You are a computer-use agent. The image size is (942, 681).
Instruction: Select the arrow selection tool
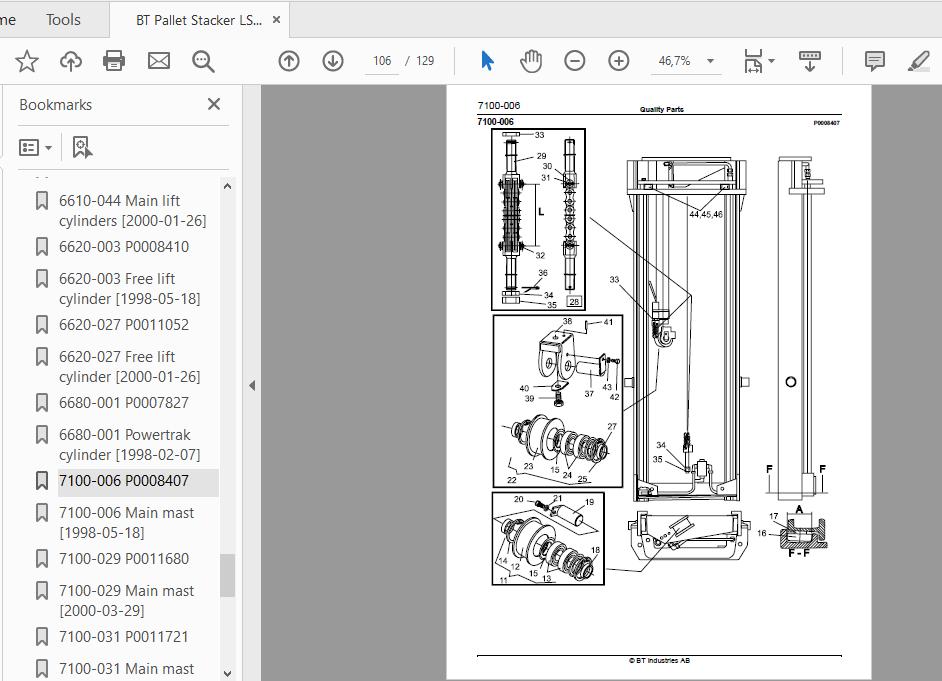click(487, 62)
